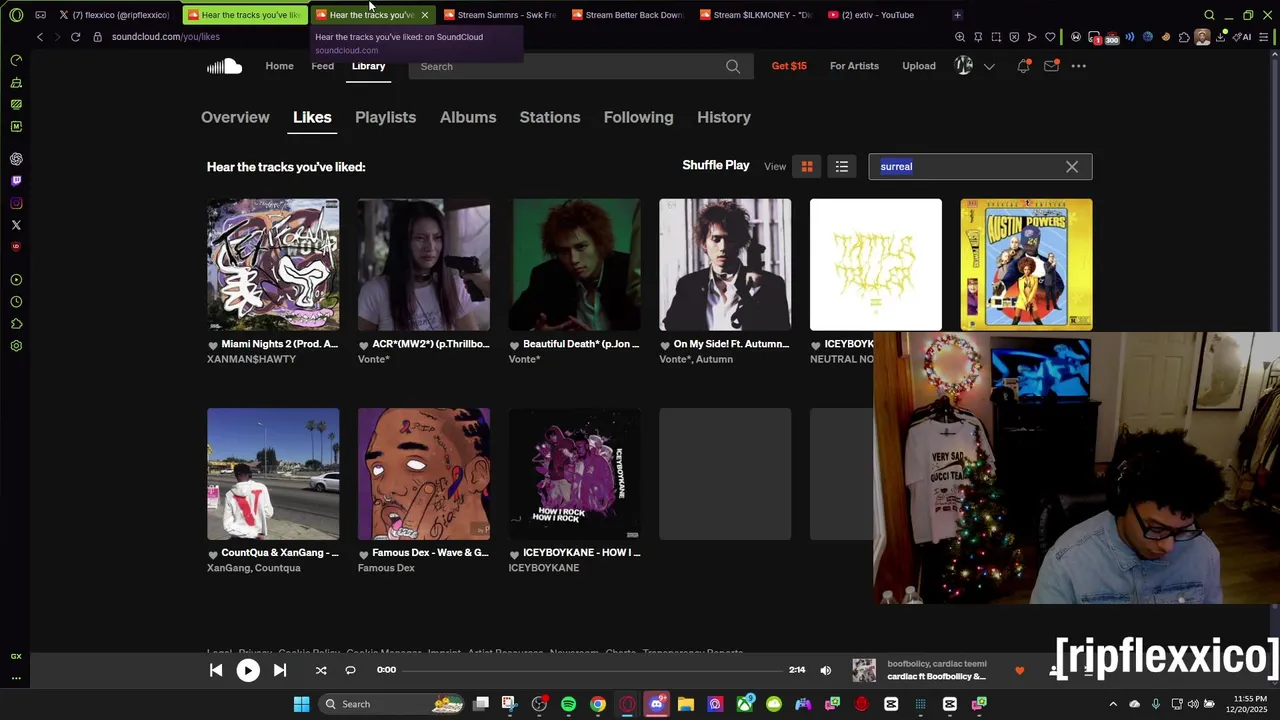Toggle the heart on CountQua & XanGang track
Viewport: 1280px width, 720px height.
212,554
